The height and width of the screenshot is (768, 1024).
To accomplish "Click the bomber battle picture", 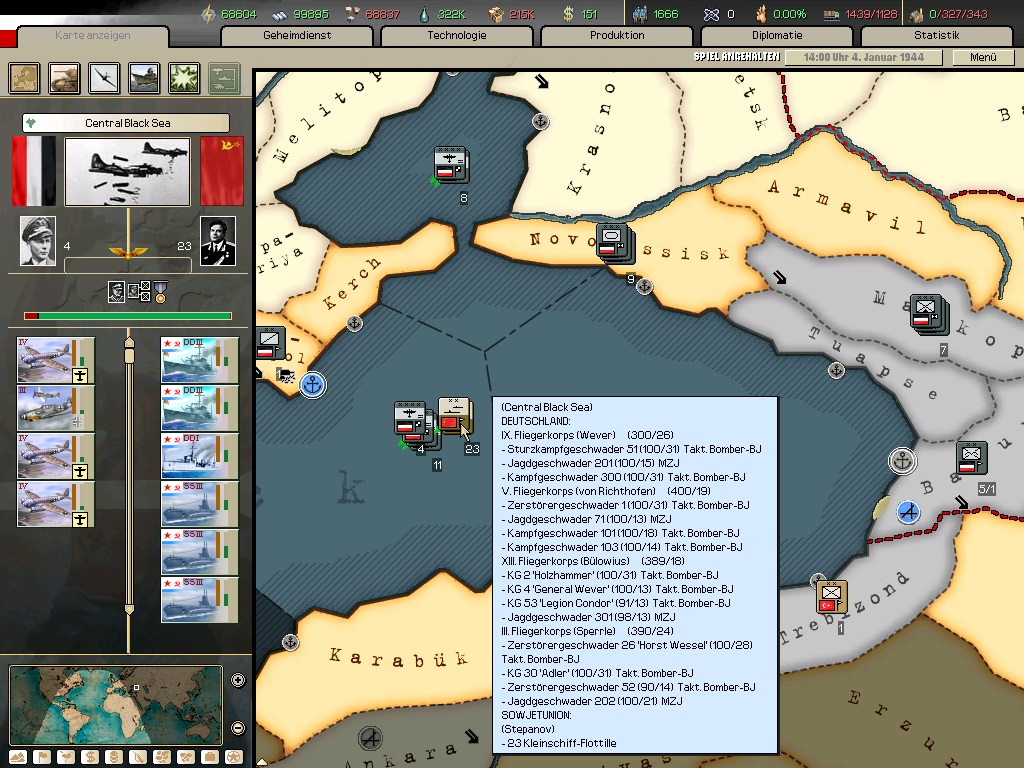I will coord(127,172).
